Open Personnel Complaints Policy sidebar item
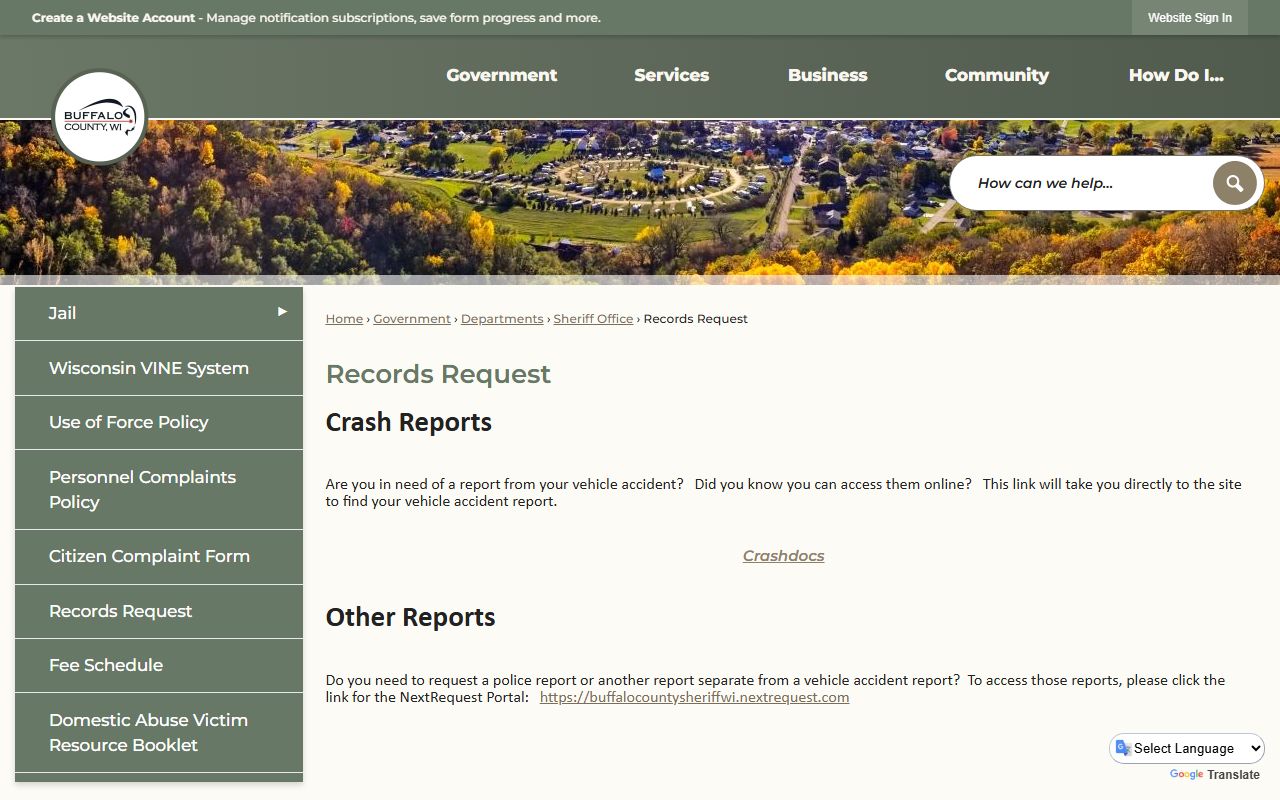 [159, 489]
